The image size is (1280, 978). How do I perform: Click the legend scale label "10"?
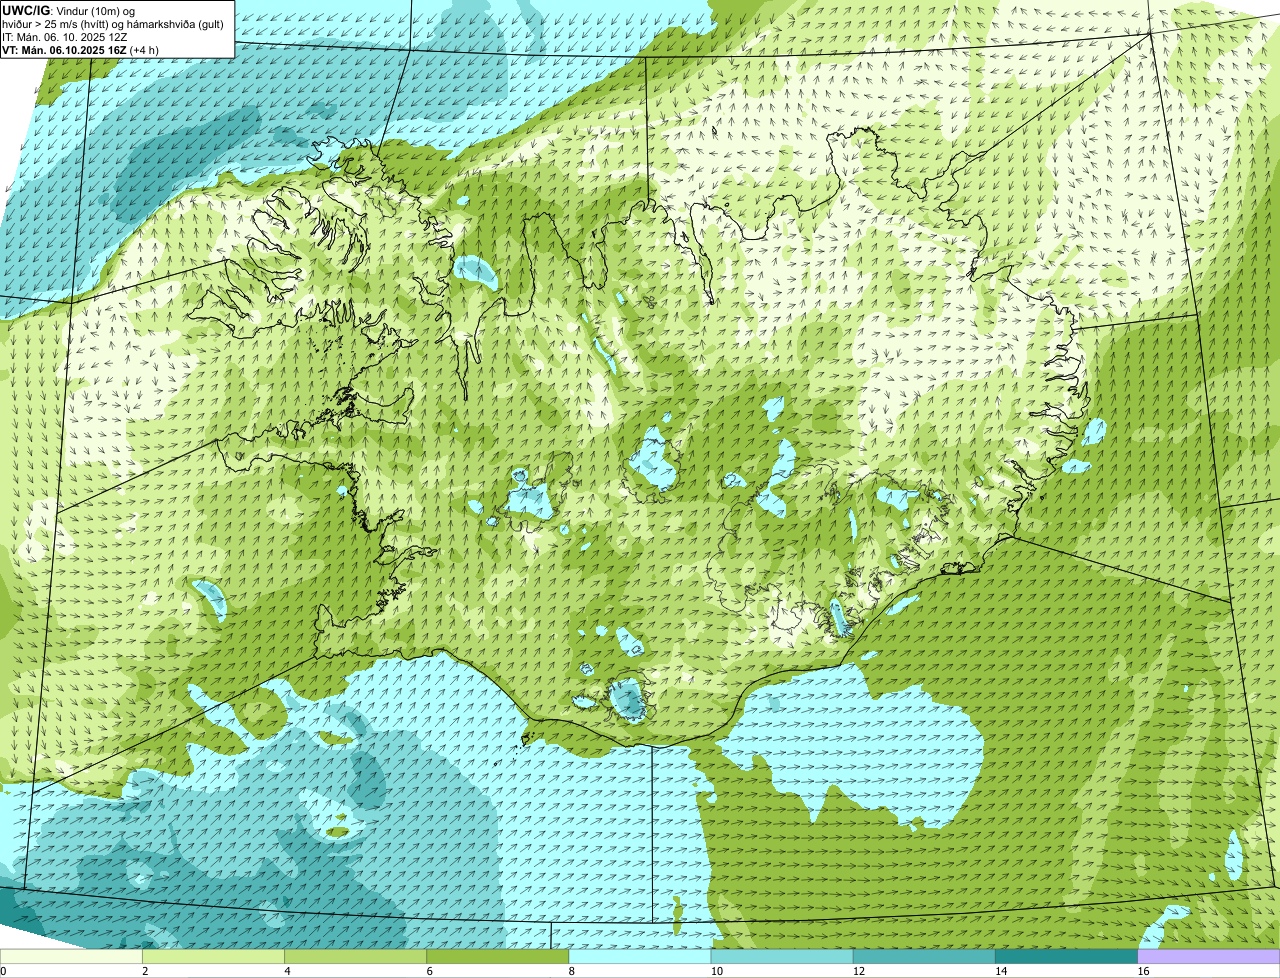coord(717,971)
